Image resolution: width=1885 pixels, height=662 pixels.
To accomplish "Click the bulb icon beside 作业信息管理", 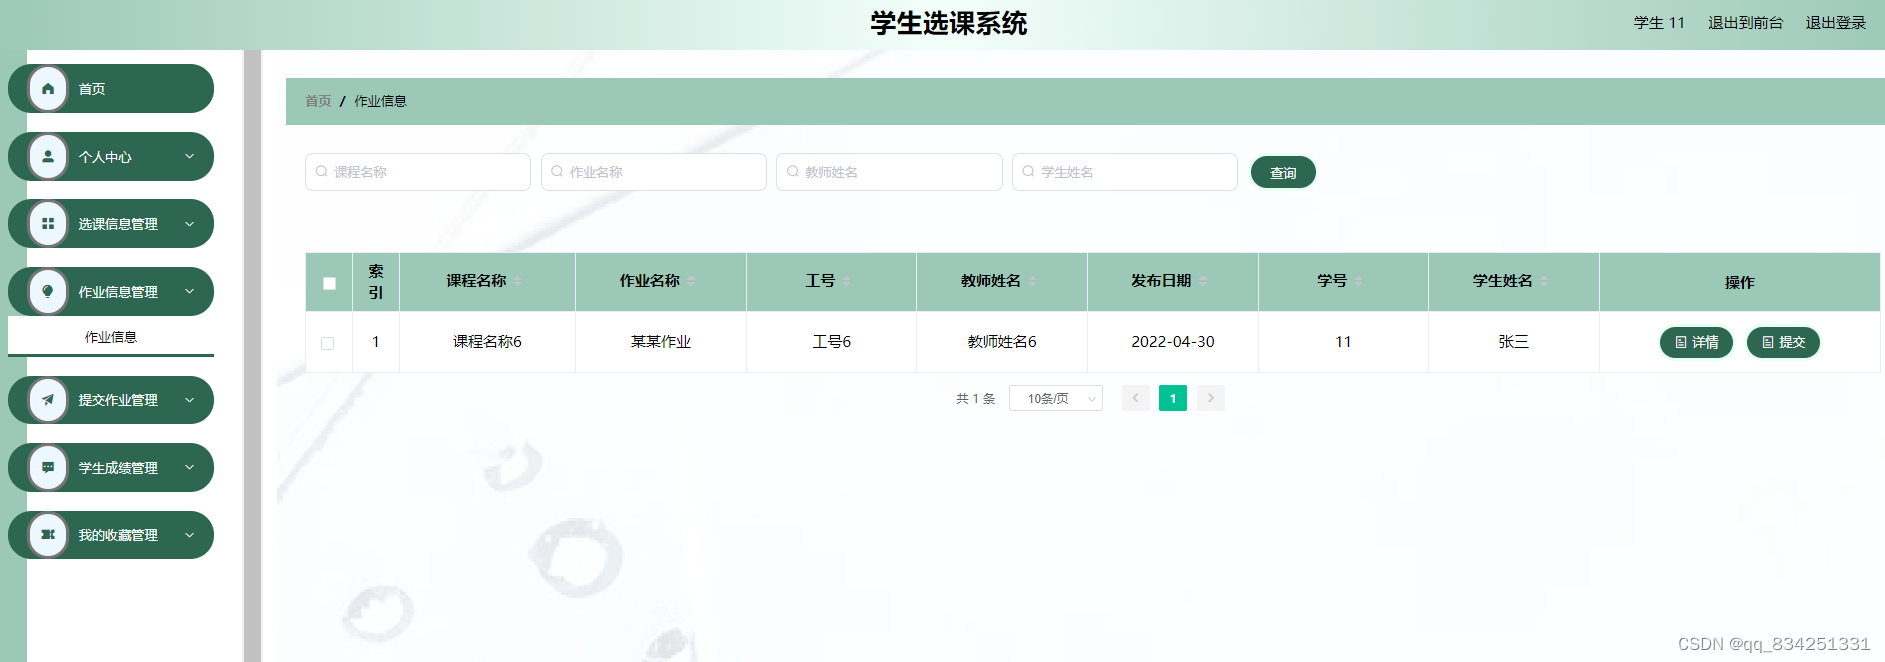I will [x=48, y=291].
